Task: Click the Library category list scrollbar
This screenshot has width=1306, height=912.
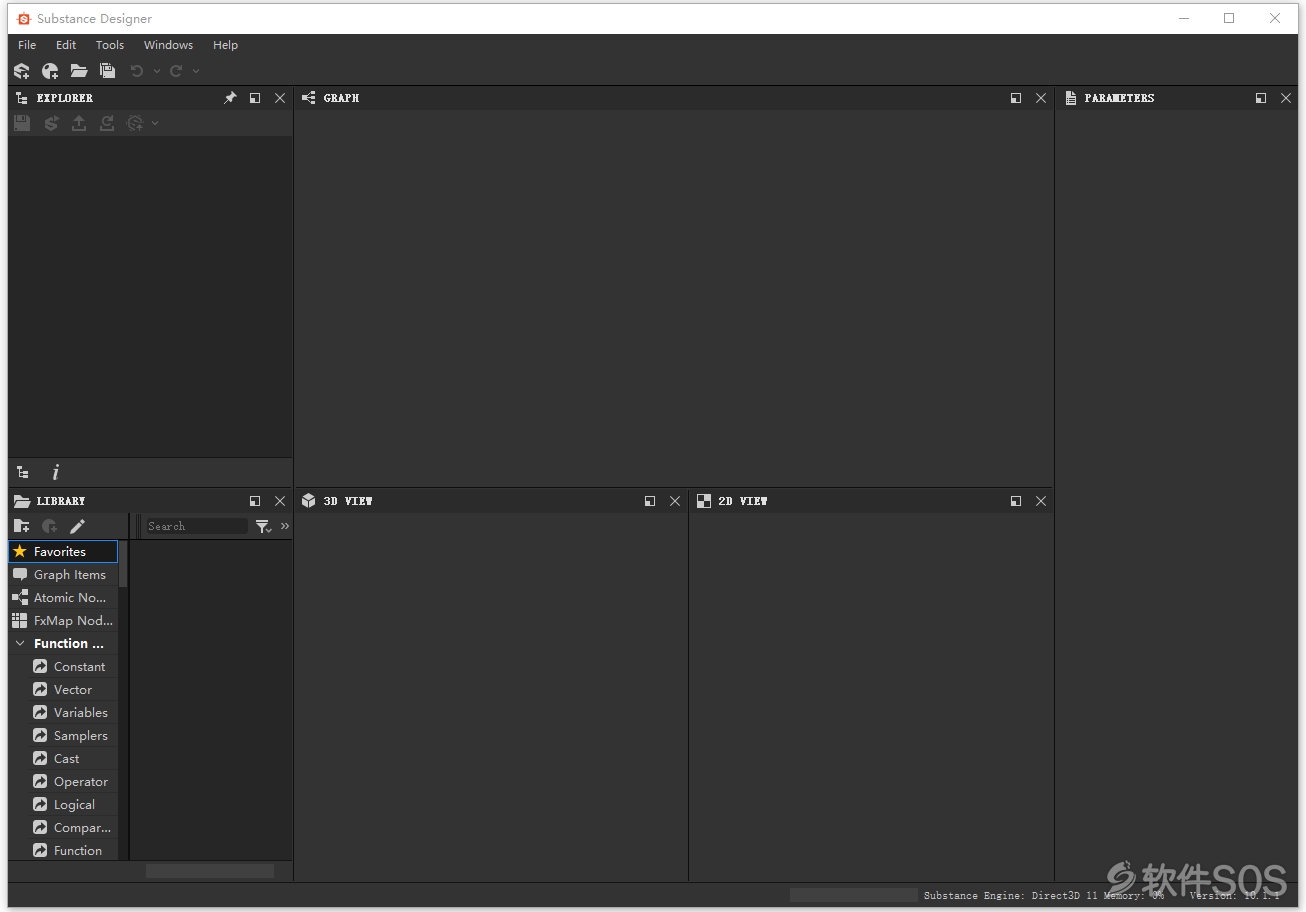Action: coord(123,564)
